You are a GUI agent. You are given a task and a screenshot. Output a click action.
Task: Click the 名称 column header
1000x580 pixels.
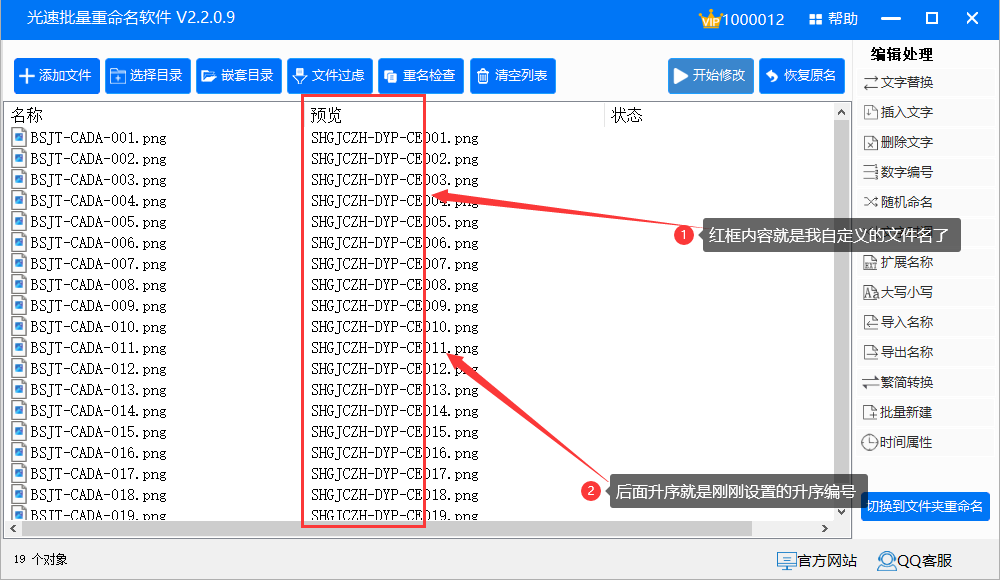click(x=27, y=115)
